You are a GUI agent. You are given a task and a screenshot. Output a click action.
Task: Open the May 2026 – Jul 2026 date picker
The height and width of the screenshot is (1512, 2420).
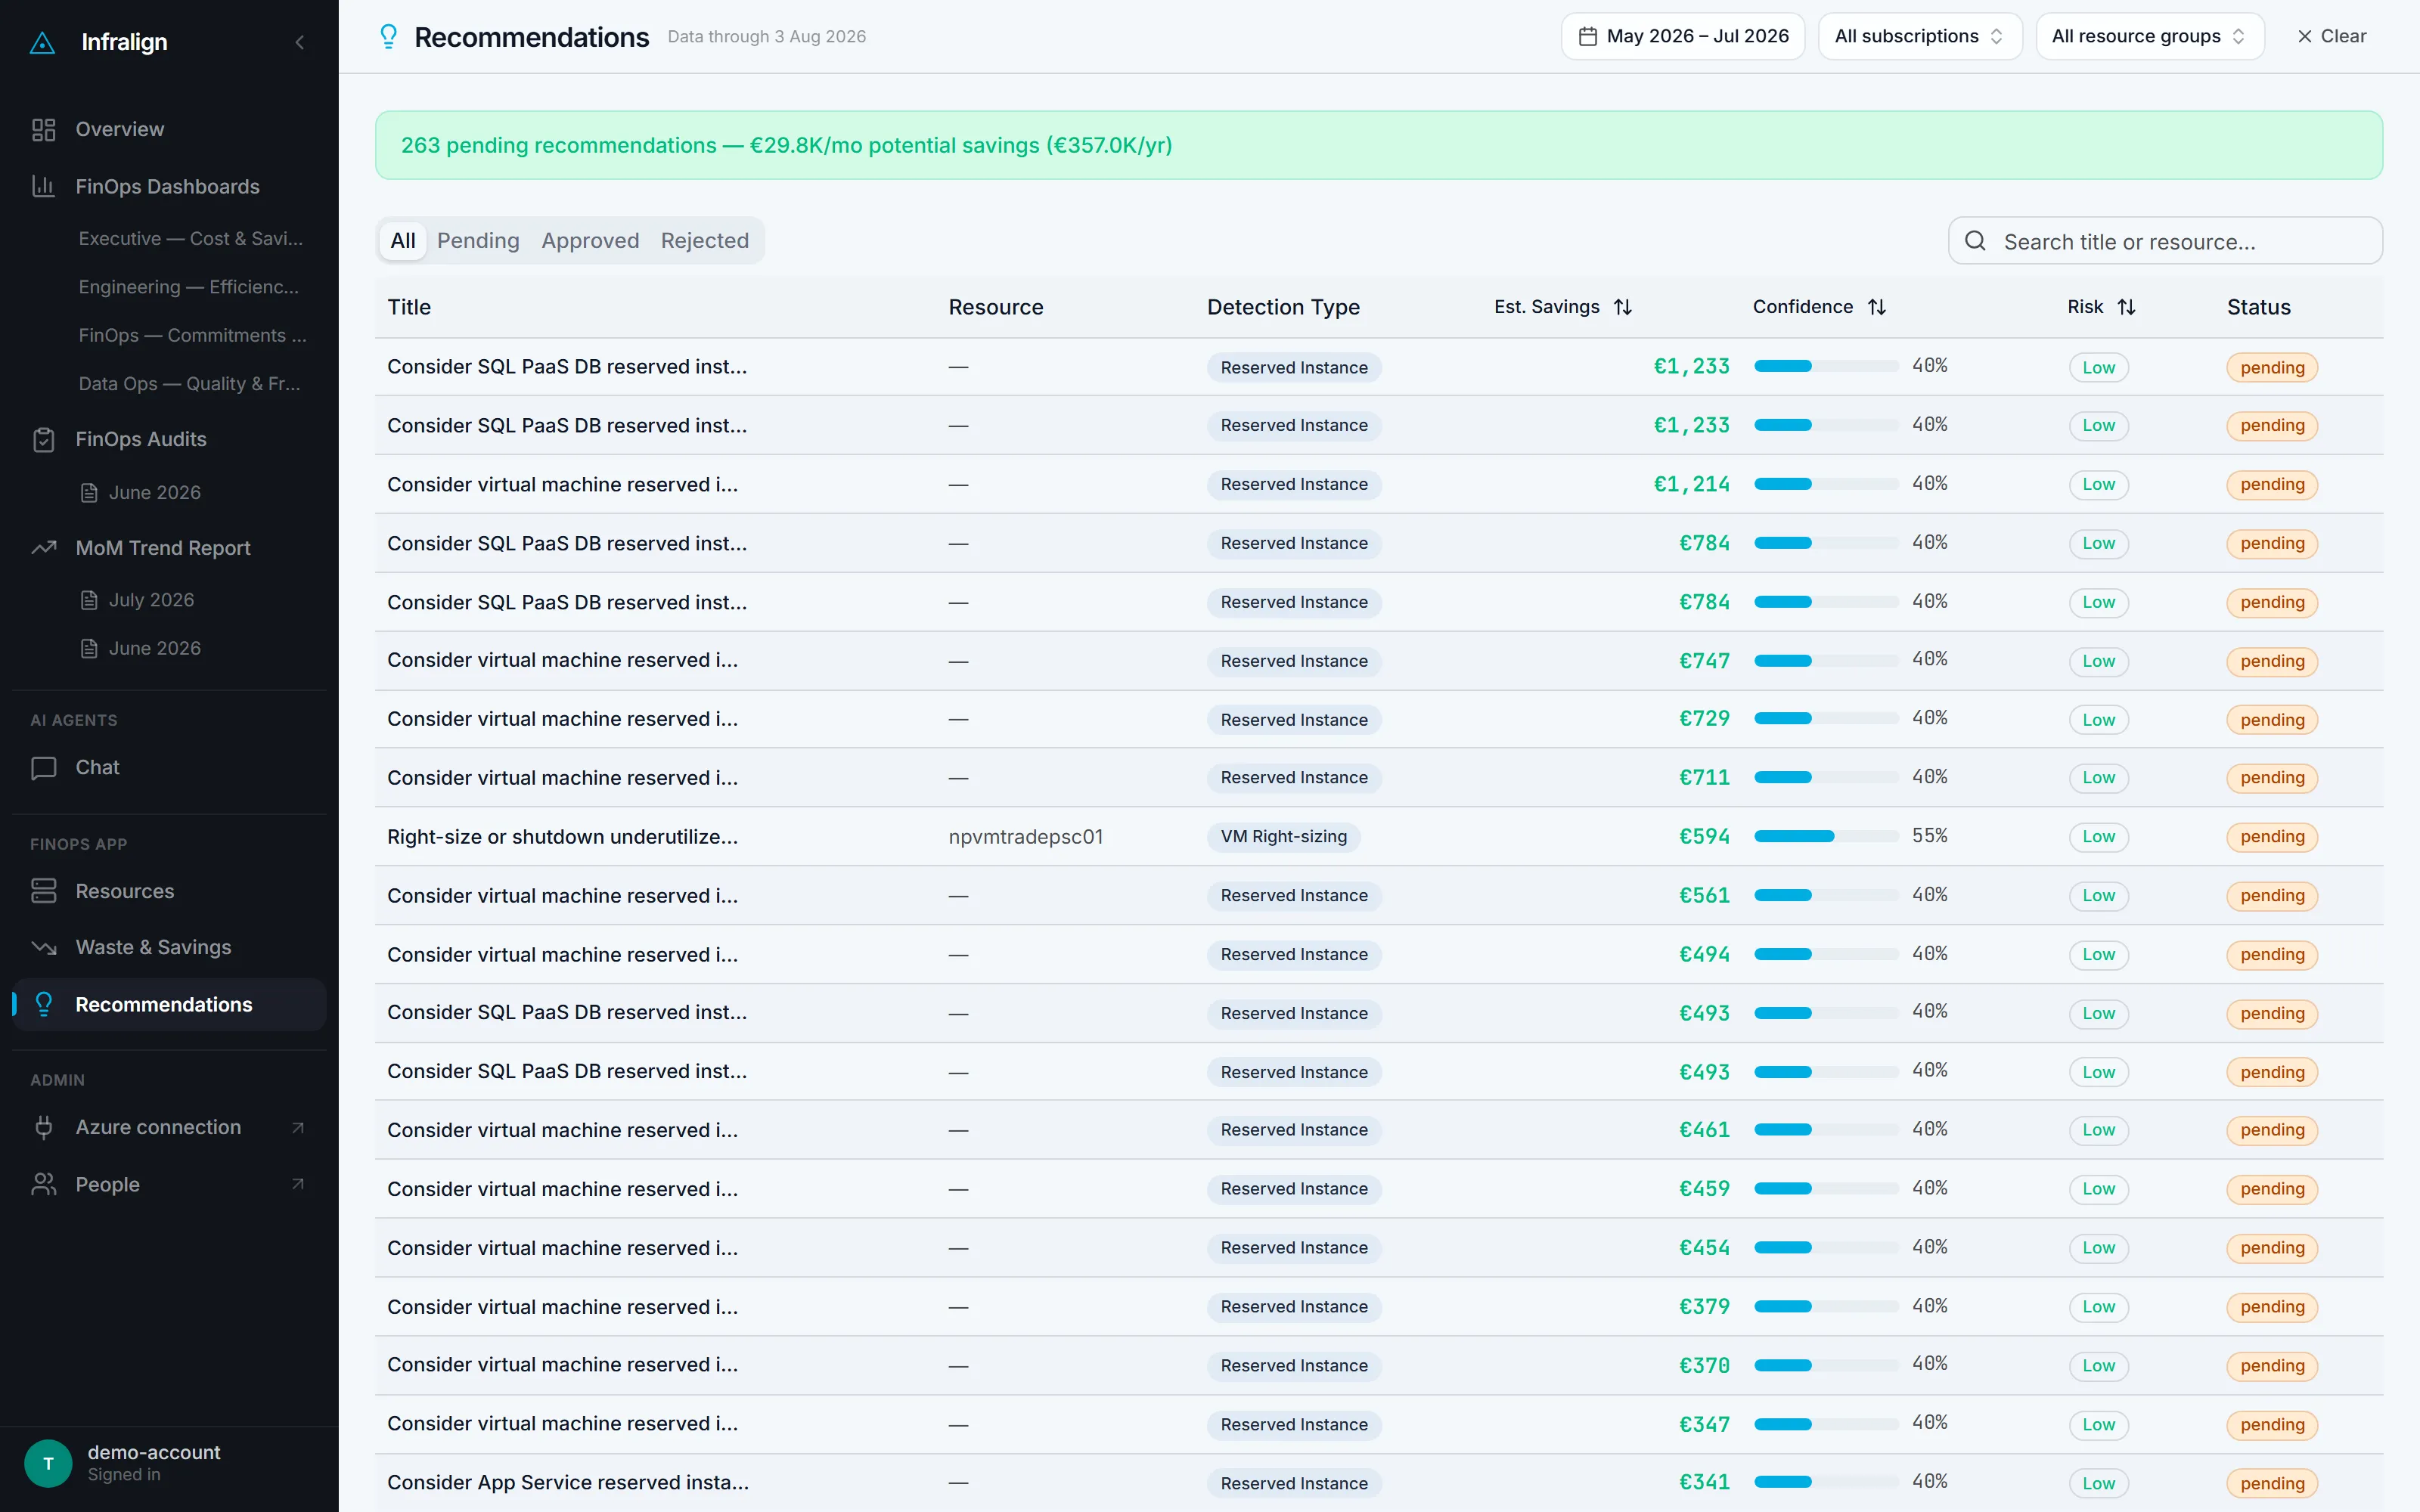tap(1682, 36)
